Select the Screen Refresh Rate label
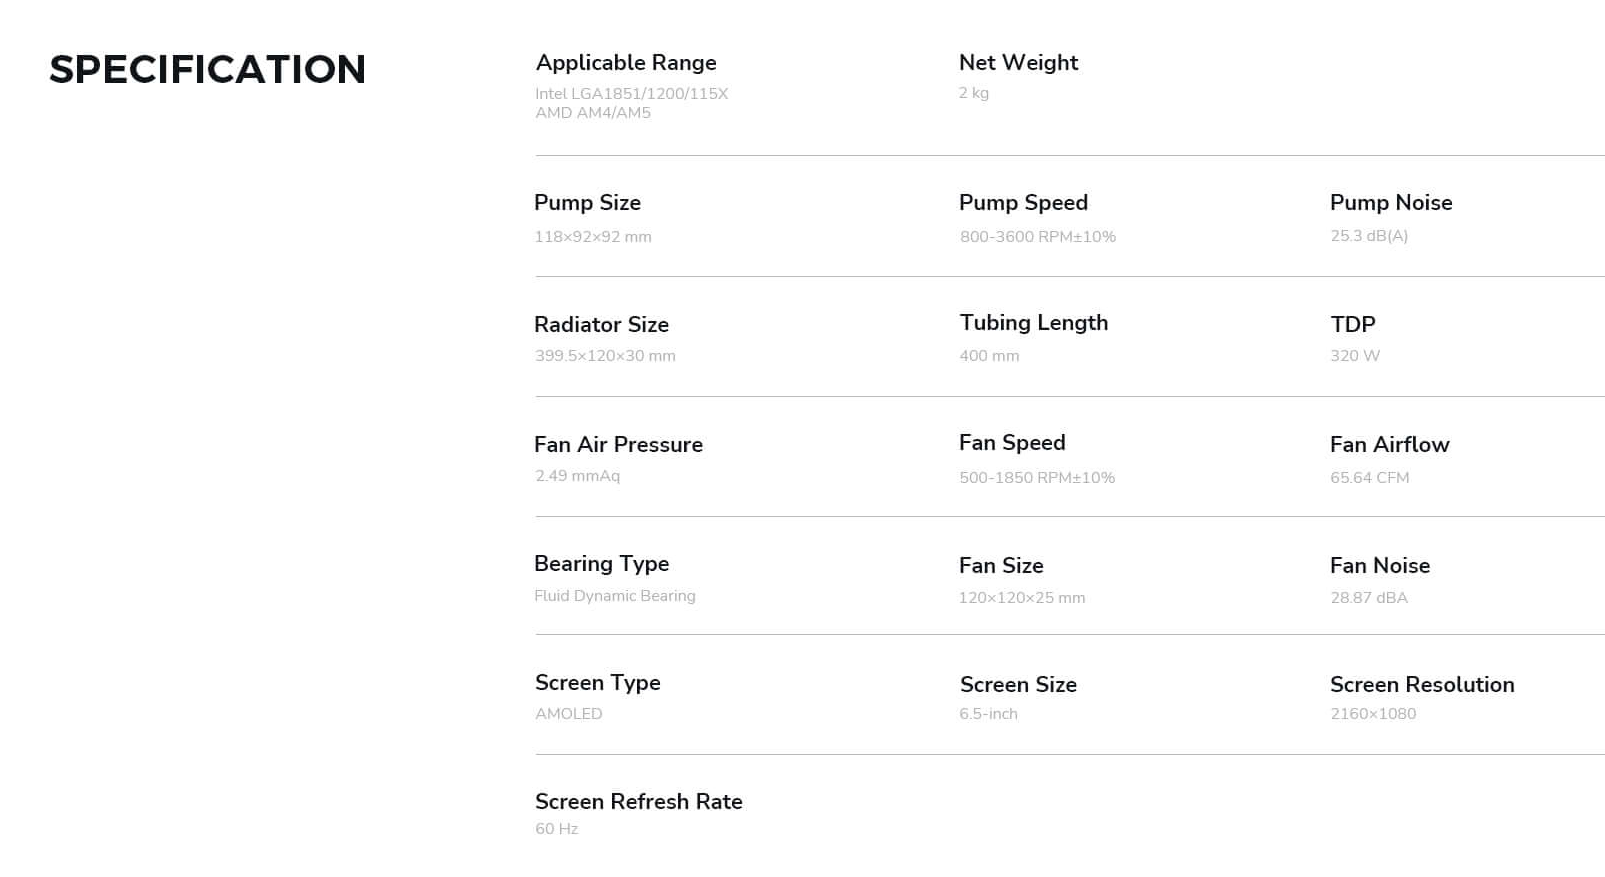1605x877 pixels. pos(639,801)
